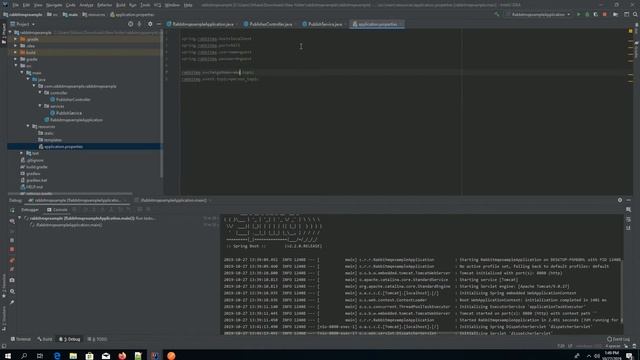This screenshot has width=640, height=360.
Task: Open the File menu
Action: 16,5
